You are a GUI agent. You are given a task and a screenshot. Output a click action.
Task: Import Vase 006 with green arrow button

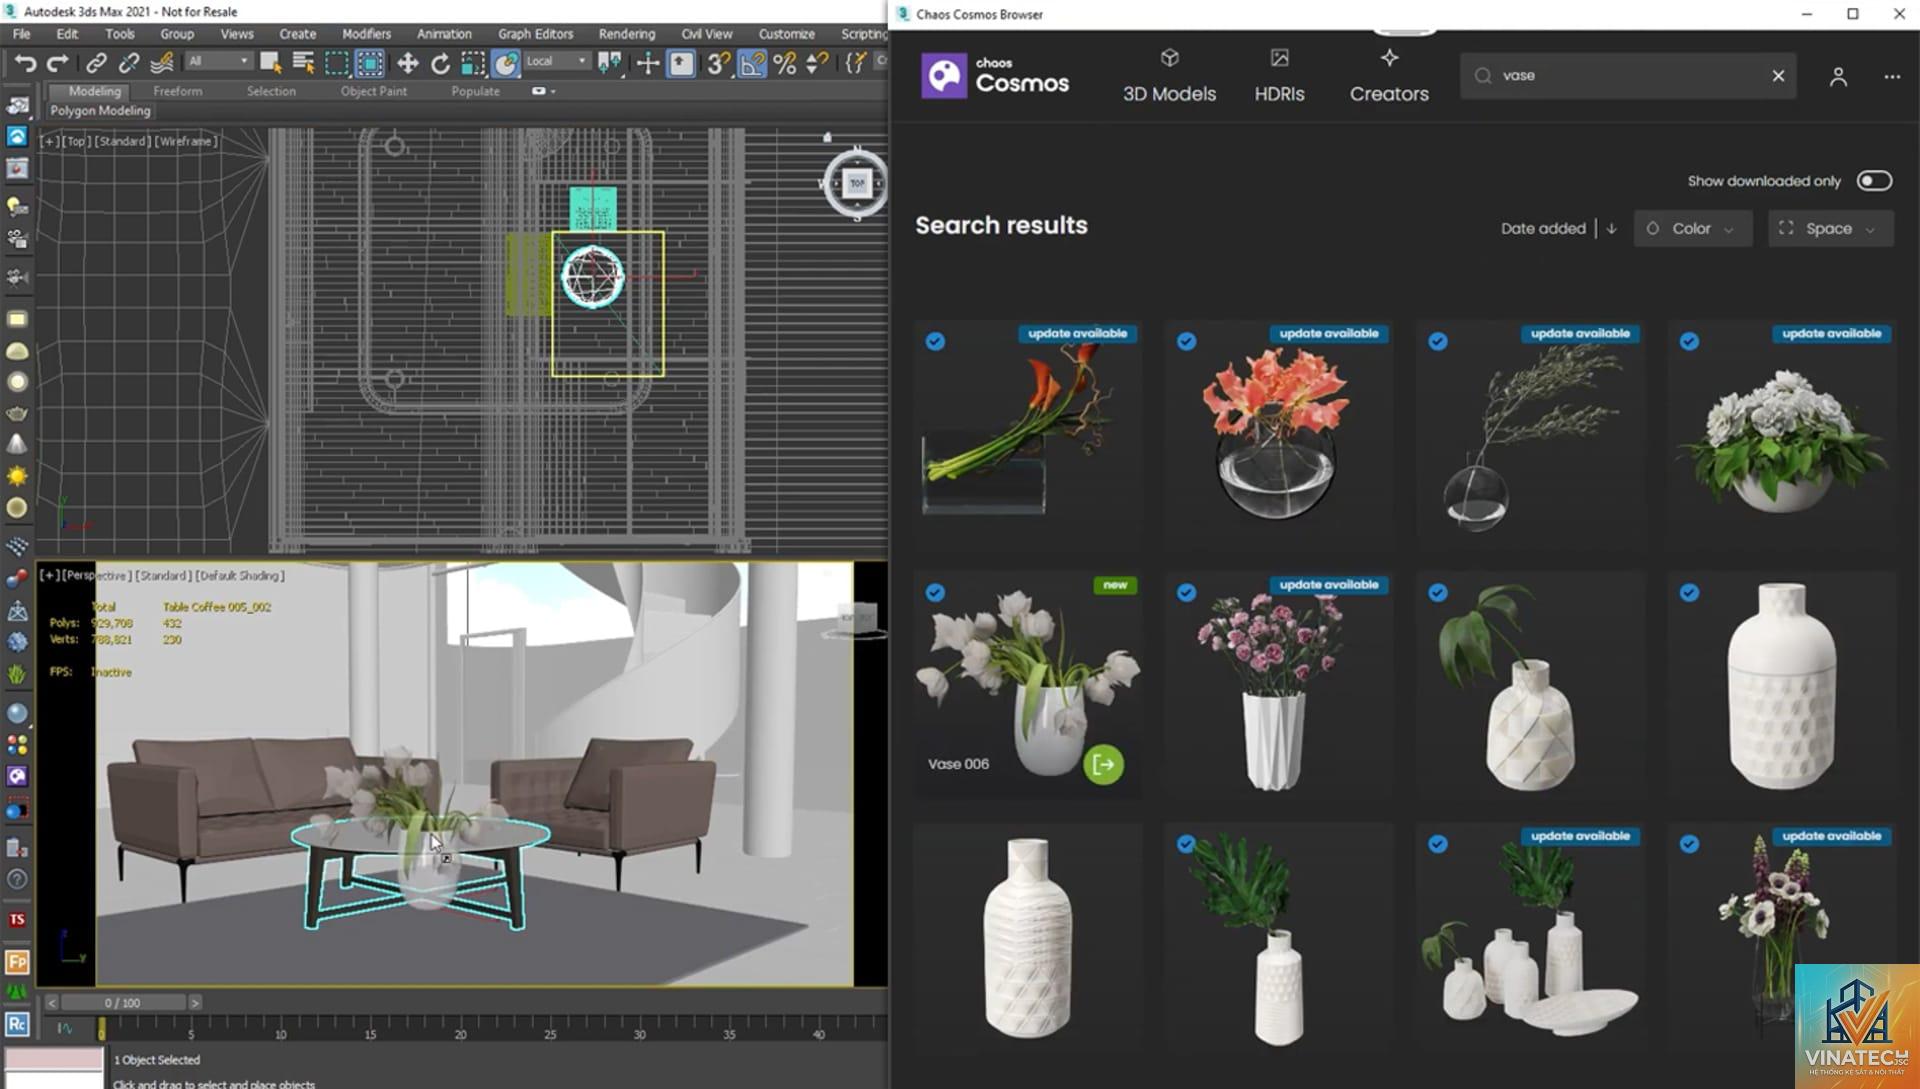click(1103, 765)
